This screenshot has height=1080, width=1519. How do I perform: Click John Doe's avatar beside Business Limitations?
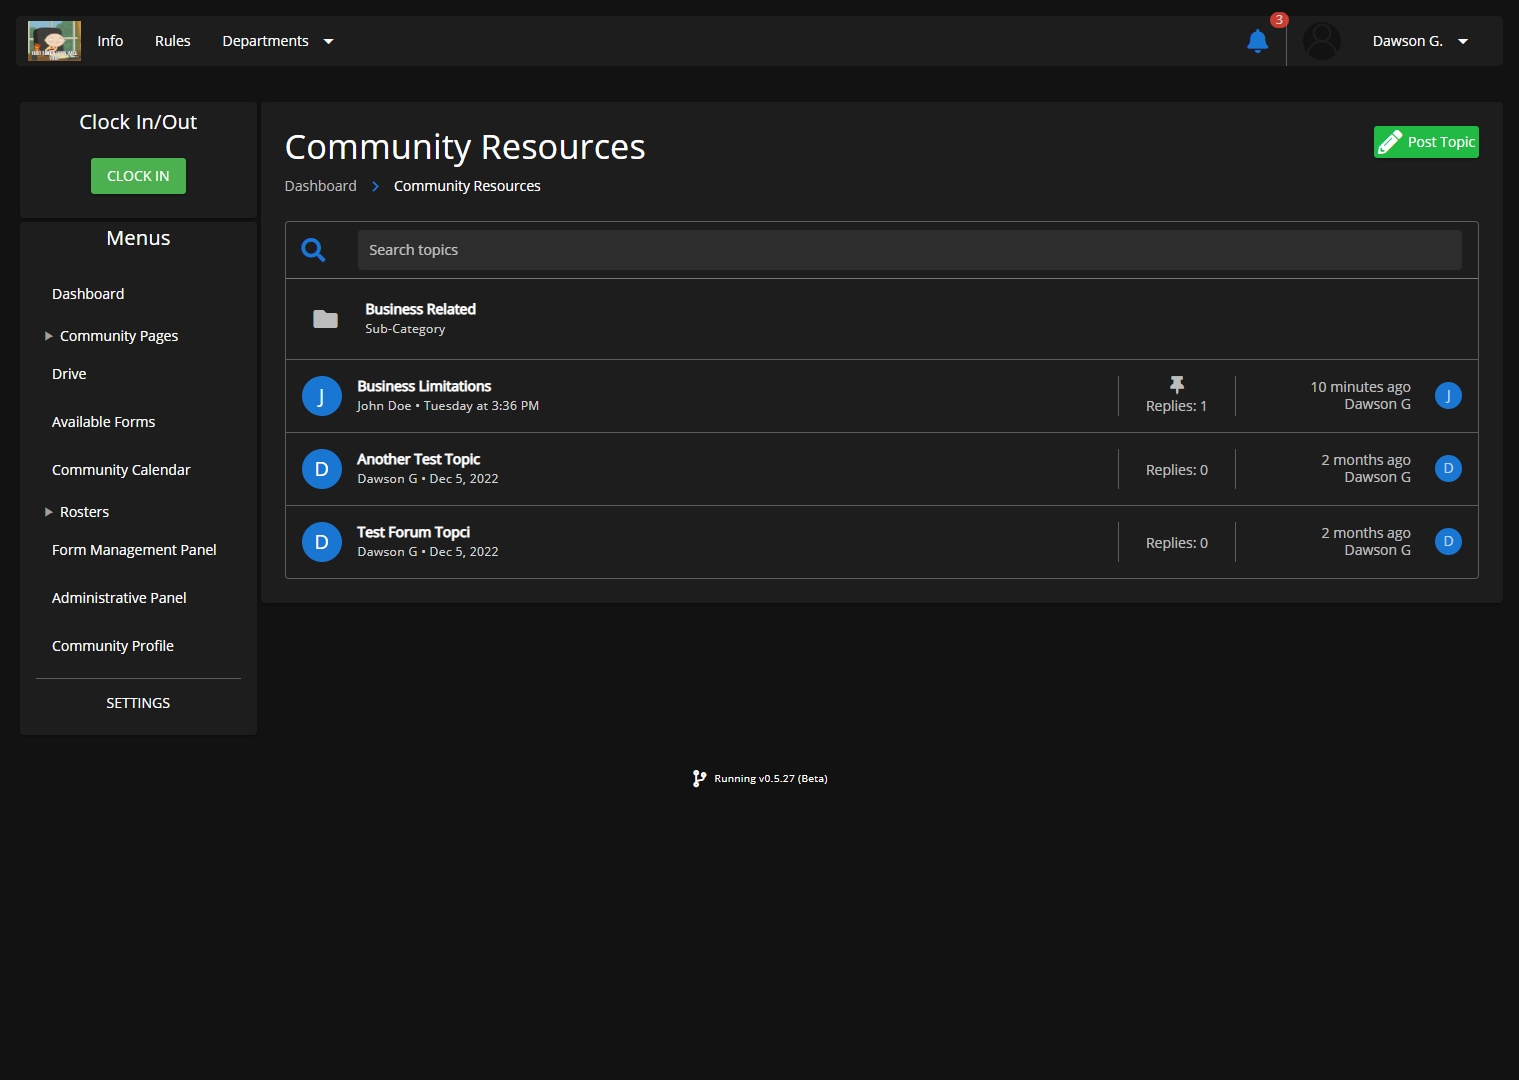click(321, 396)
